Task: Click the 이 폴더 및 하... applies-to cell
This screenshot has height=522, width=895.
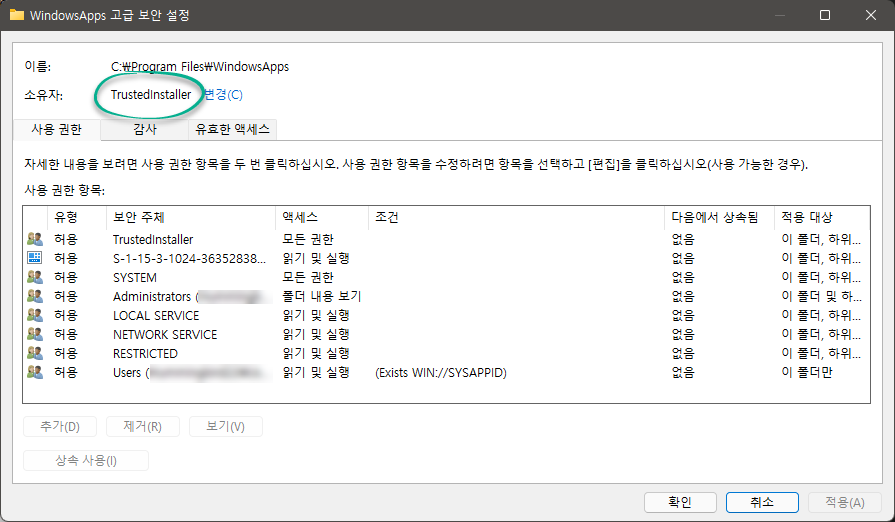Action: click(x=821, y=297)
